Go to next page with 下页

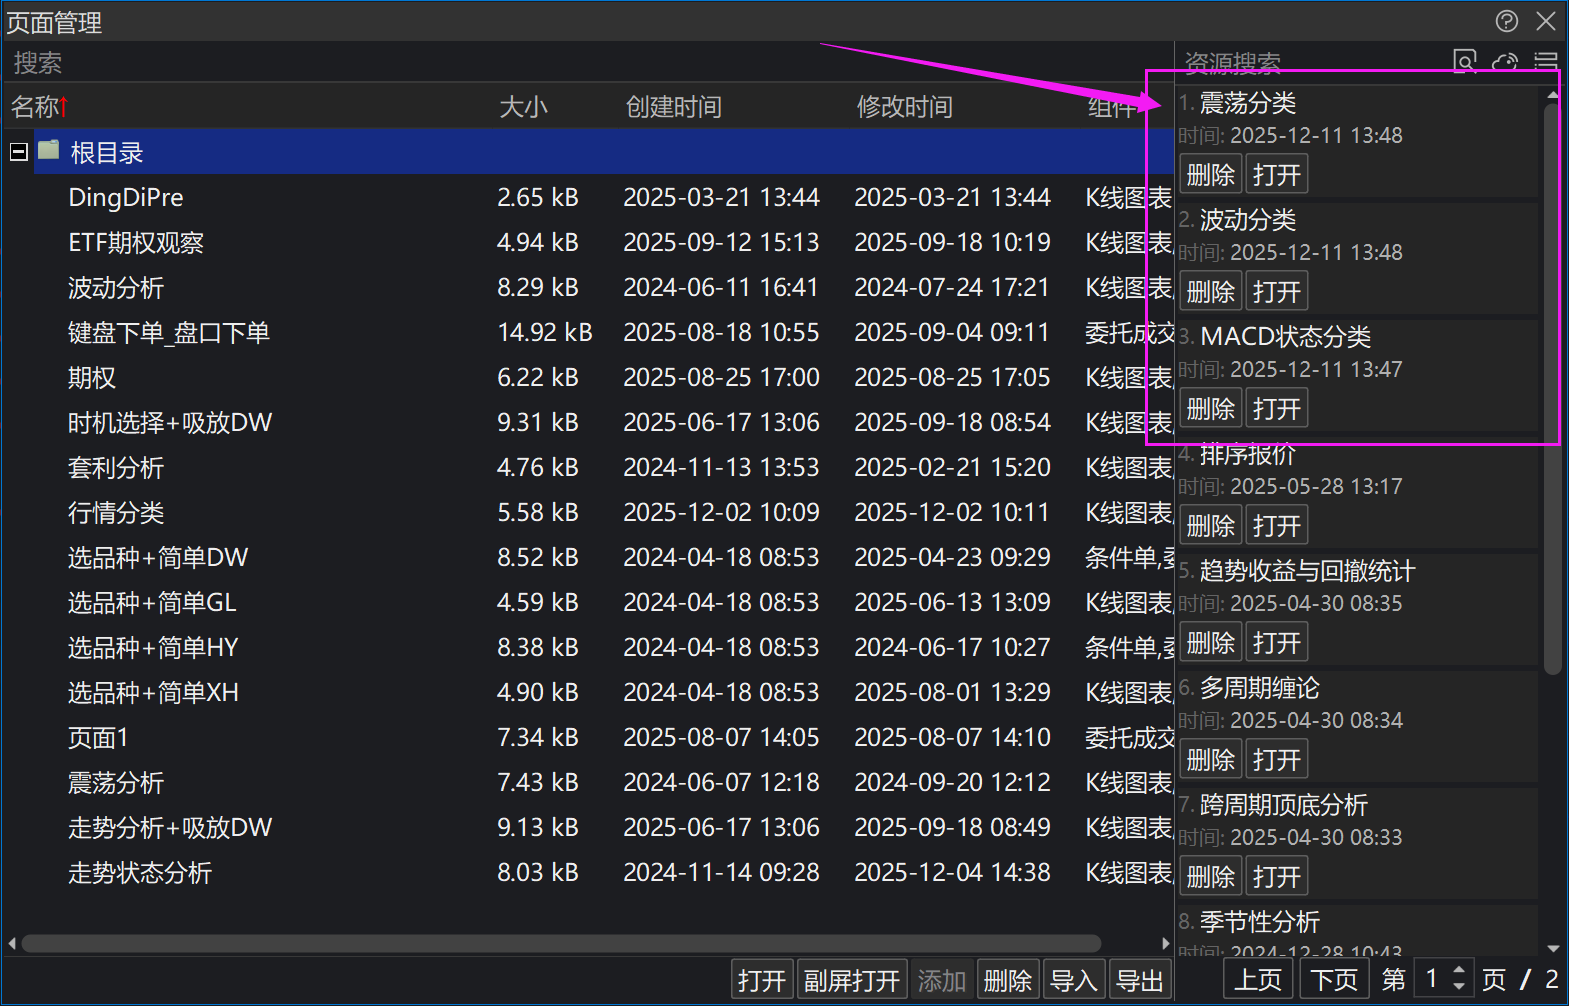1334,979
